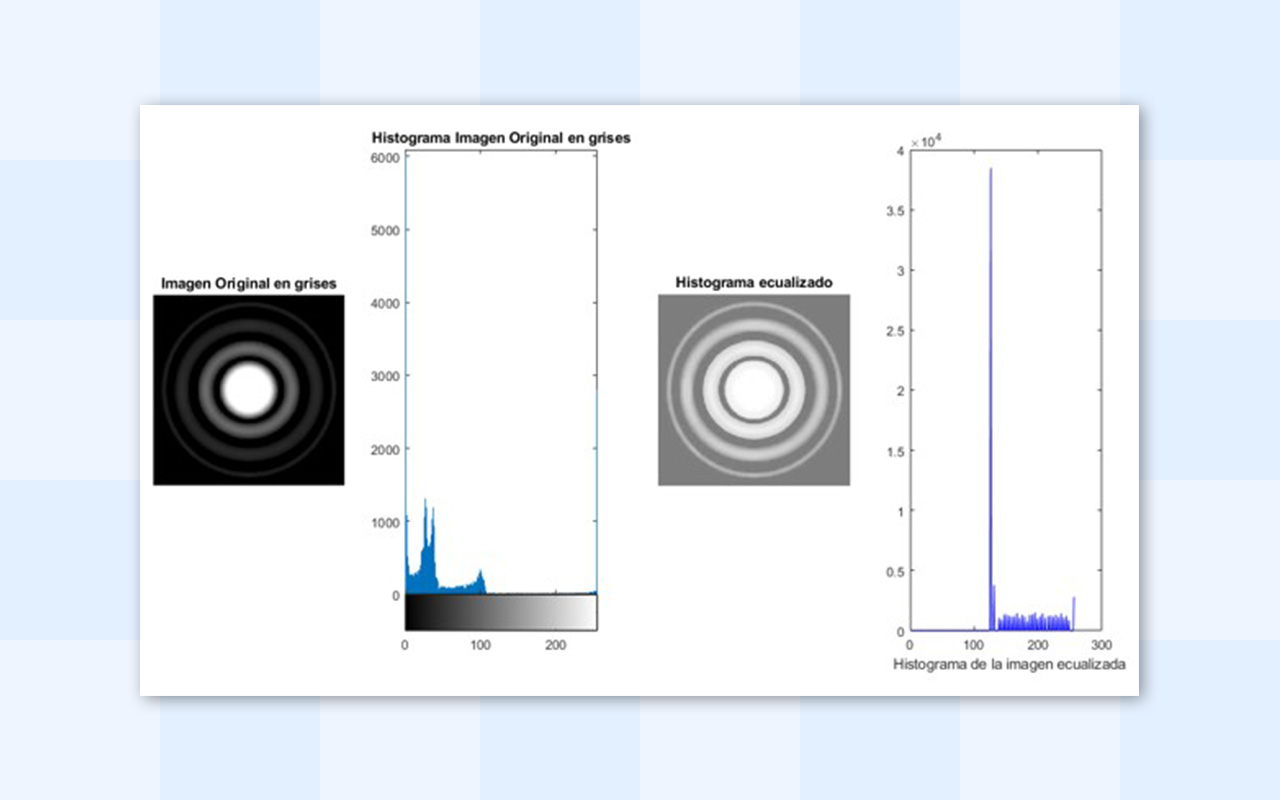
Task: Click the ×10⁴ exponent label
Action: [x=925, y=143]
